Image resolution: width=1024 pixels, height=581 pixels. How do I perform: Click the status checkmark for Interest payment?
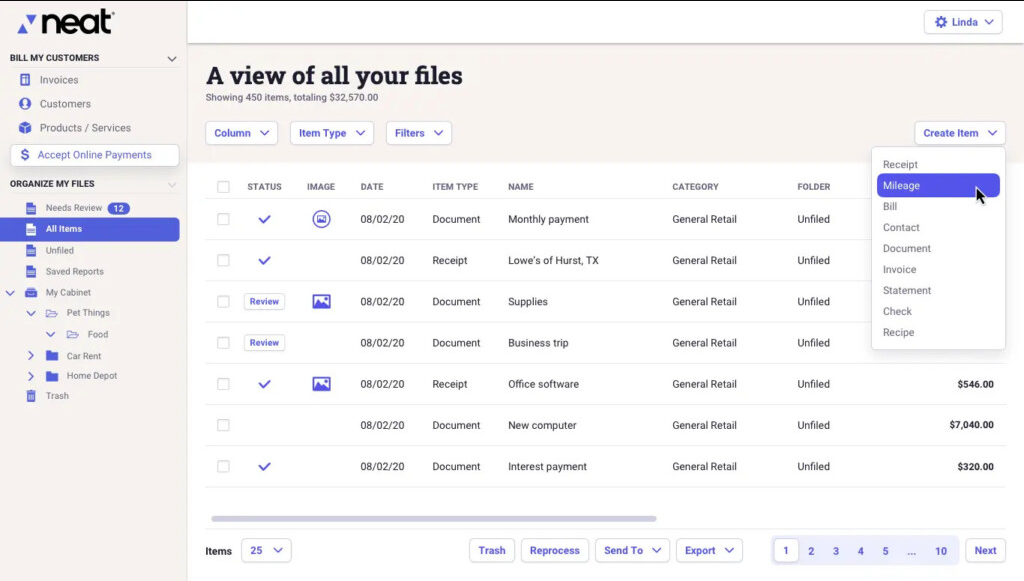click(x=264, y=467)
